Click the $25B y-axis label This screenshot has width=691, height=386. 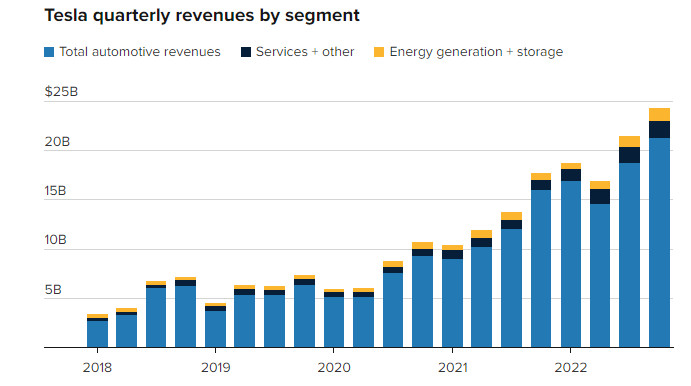[x=61, y=92]
